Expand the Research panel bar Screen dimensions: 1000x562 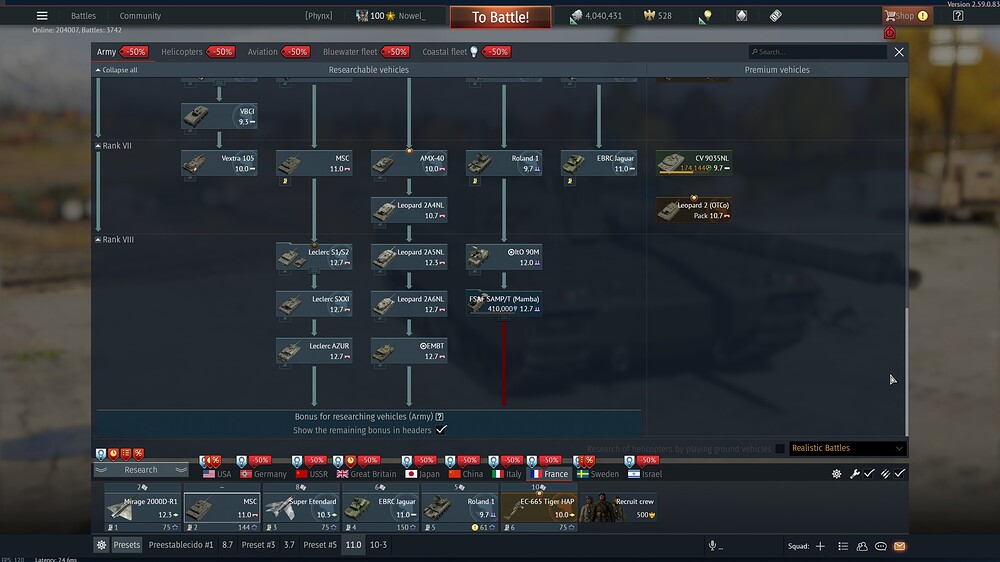[x=141, y=470]
